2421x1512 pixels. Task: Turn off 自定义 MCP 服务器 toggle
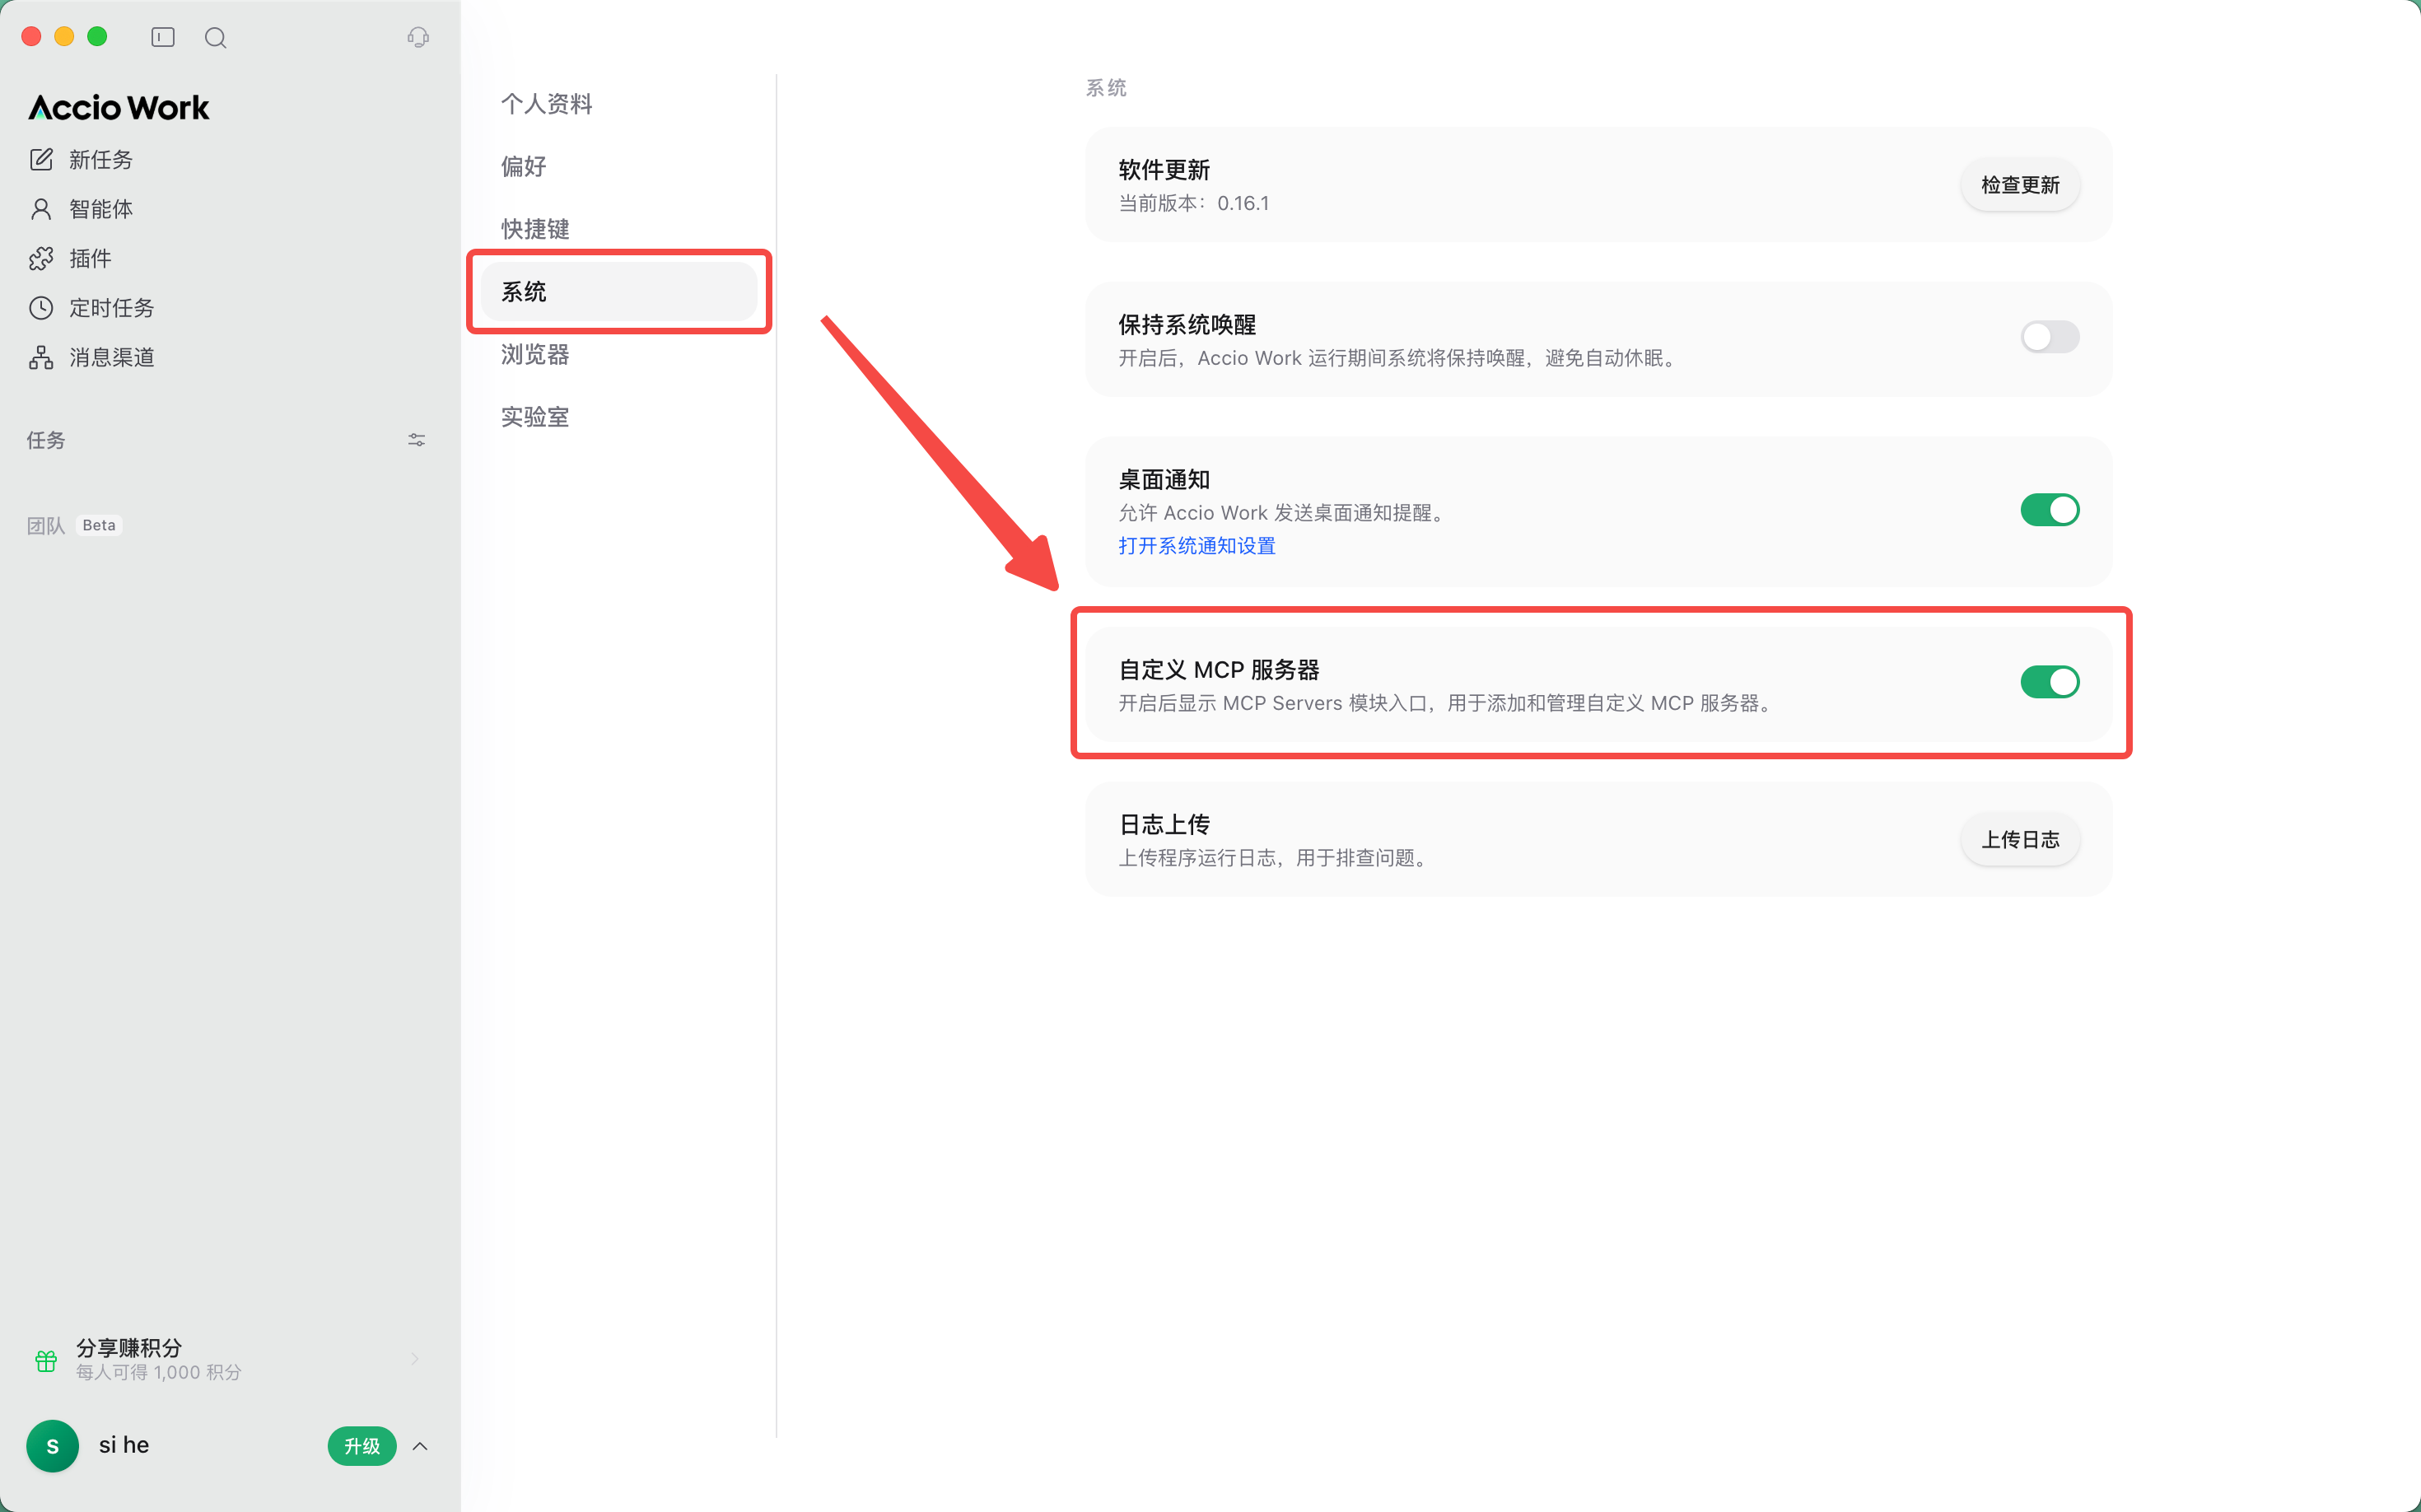pyautogui.click(x=2050, y=682)
